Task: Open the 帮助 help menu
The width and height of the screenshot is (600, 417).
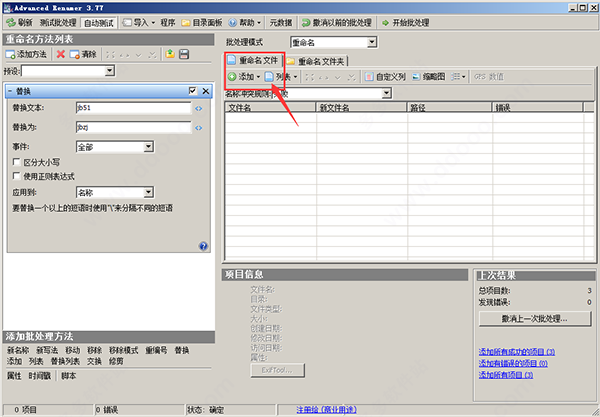Action: [246, 23]
